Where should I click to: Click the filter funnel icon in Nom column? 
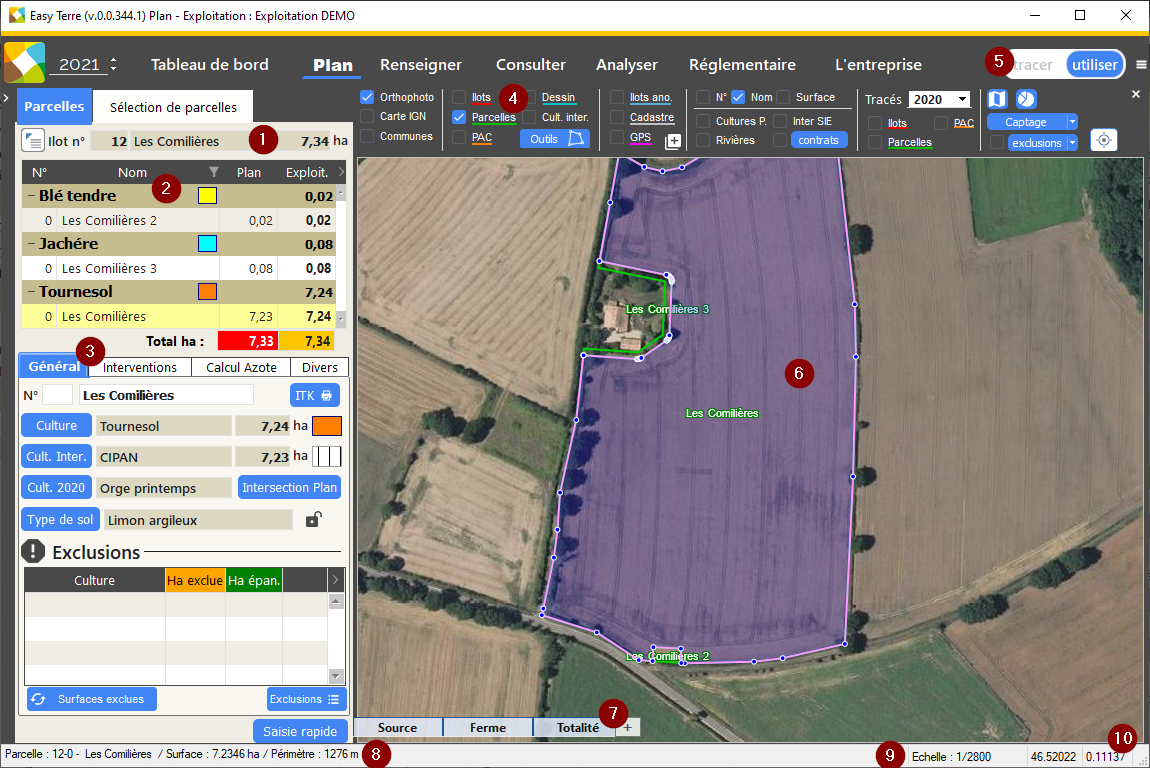click(x=213, y=172)
